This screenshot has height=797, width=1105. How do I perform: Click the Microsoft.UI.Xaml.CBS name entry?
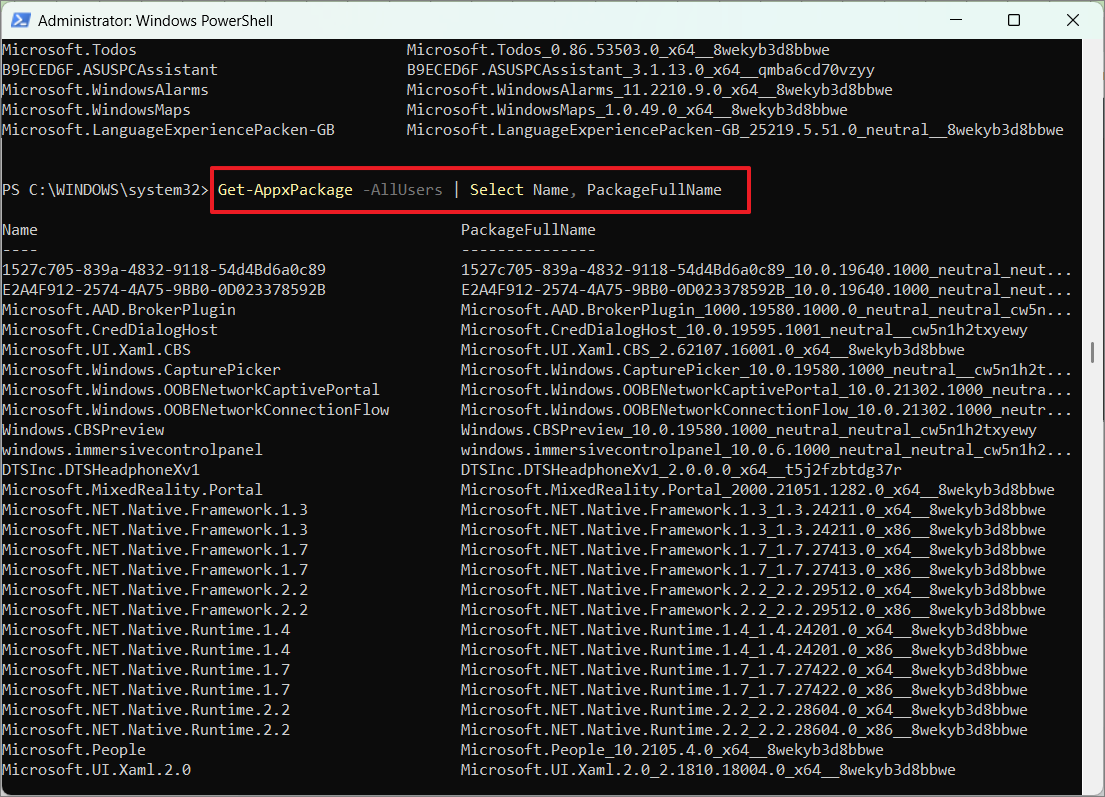tap(96, 350)
